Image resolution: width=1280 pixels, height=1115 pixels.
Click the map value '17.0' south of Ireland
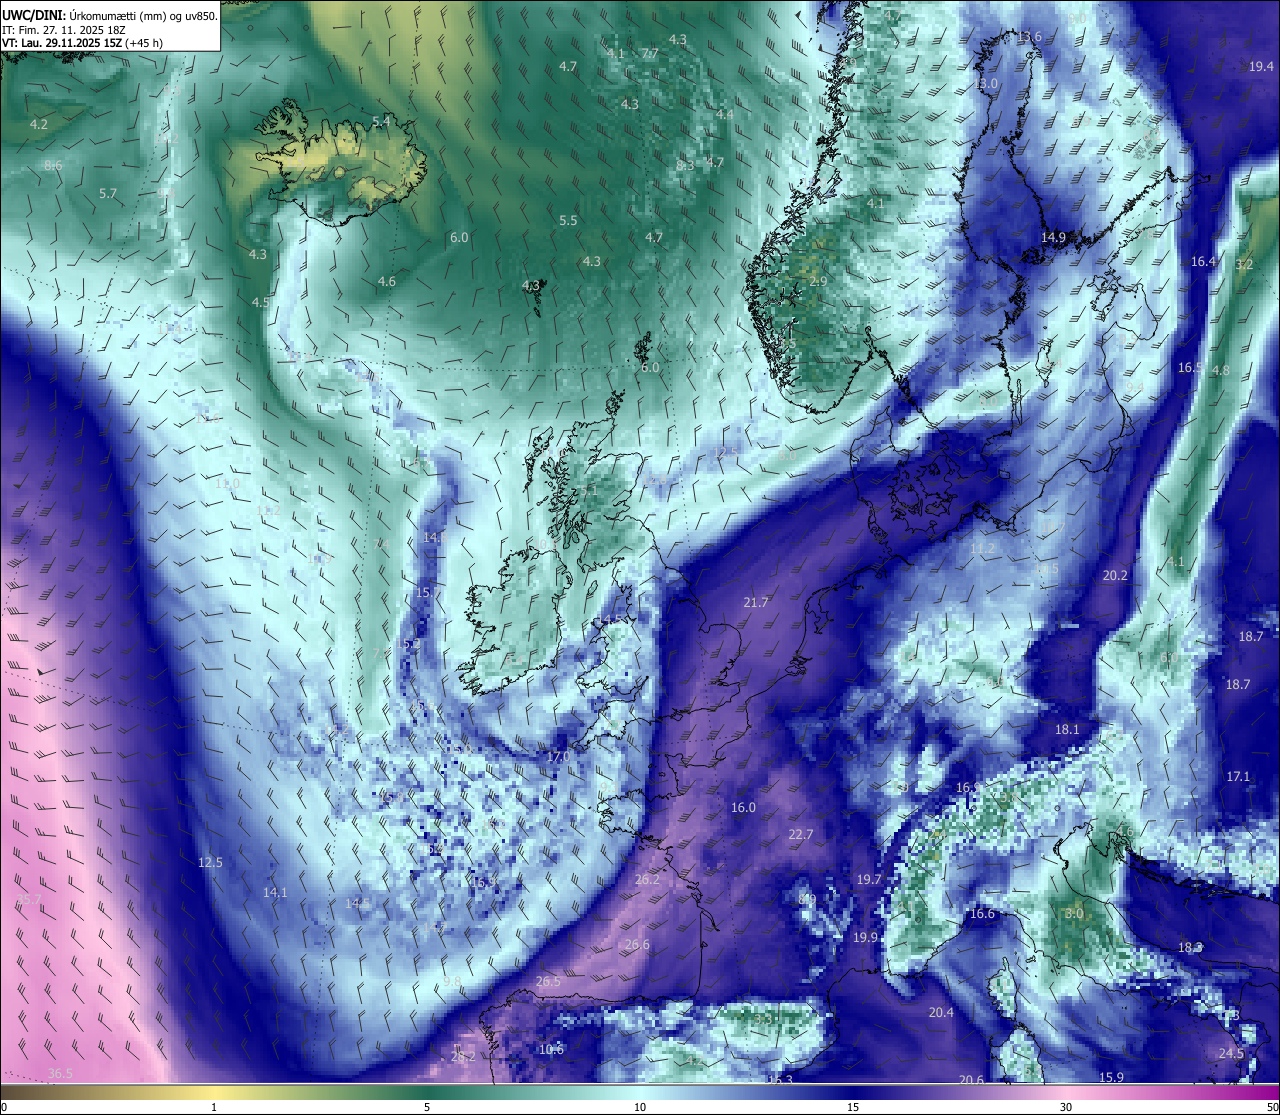point(558,756)
